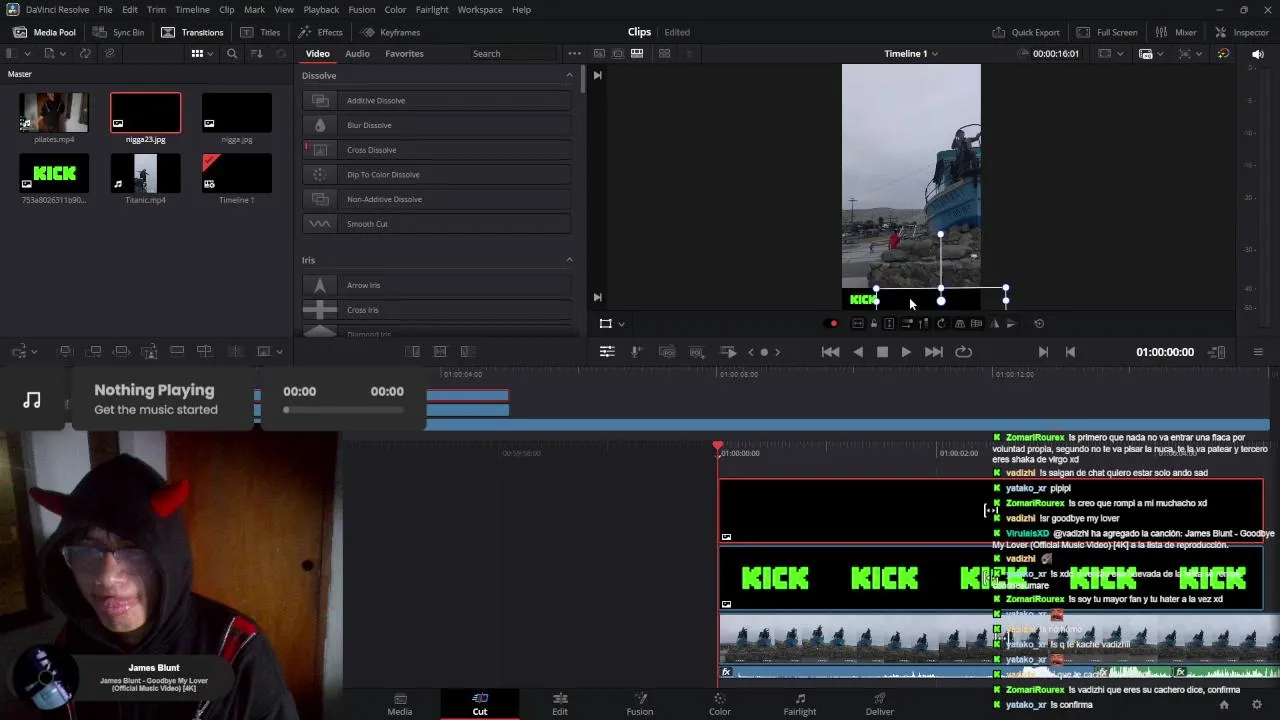Click the media pool sort icon
This screenshot has height=720, width=1280.
[x=257, y=53]
